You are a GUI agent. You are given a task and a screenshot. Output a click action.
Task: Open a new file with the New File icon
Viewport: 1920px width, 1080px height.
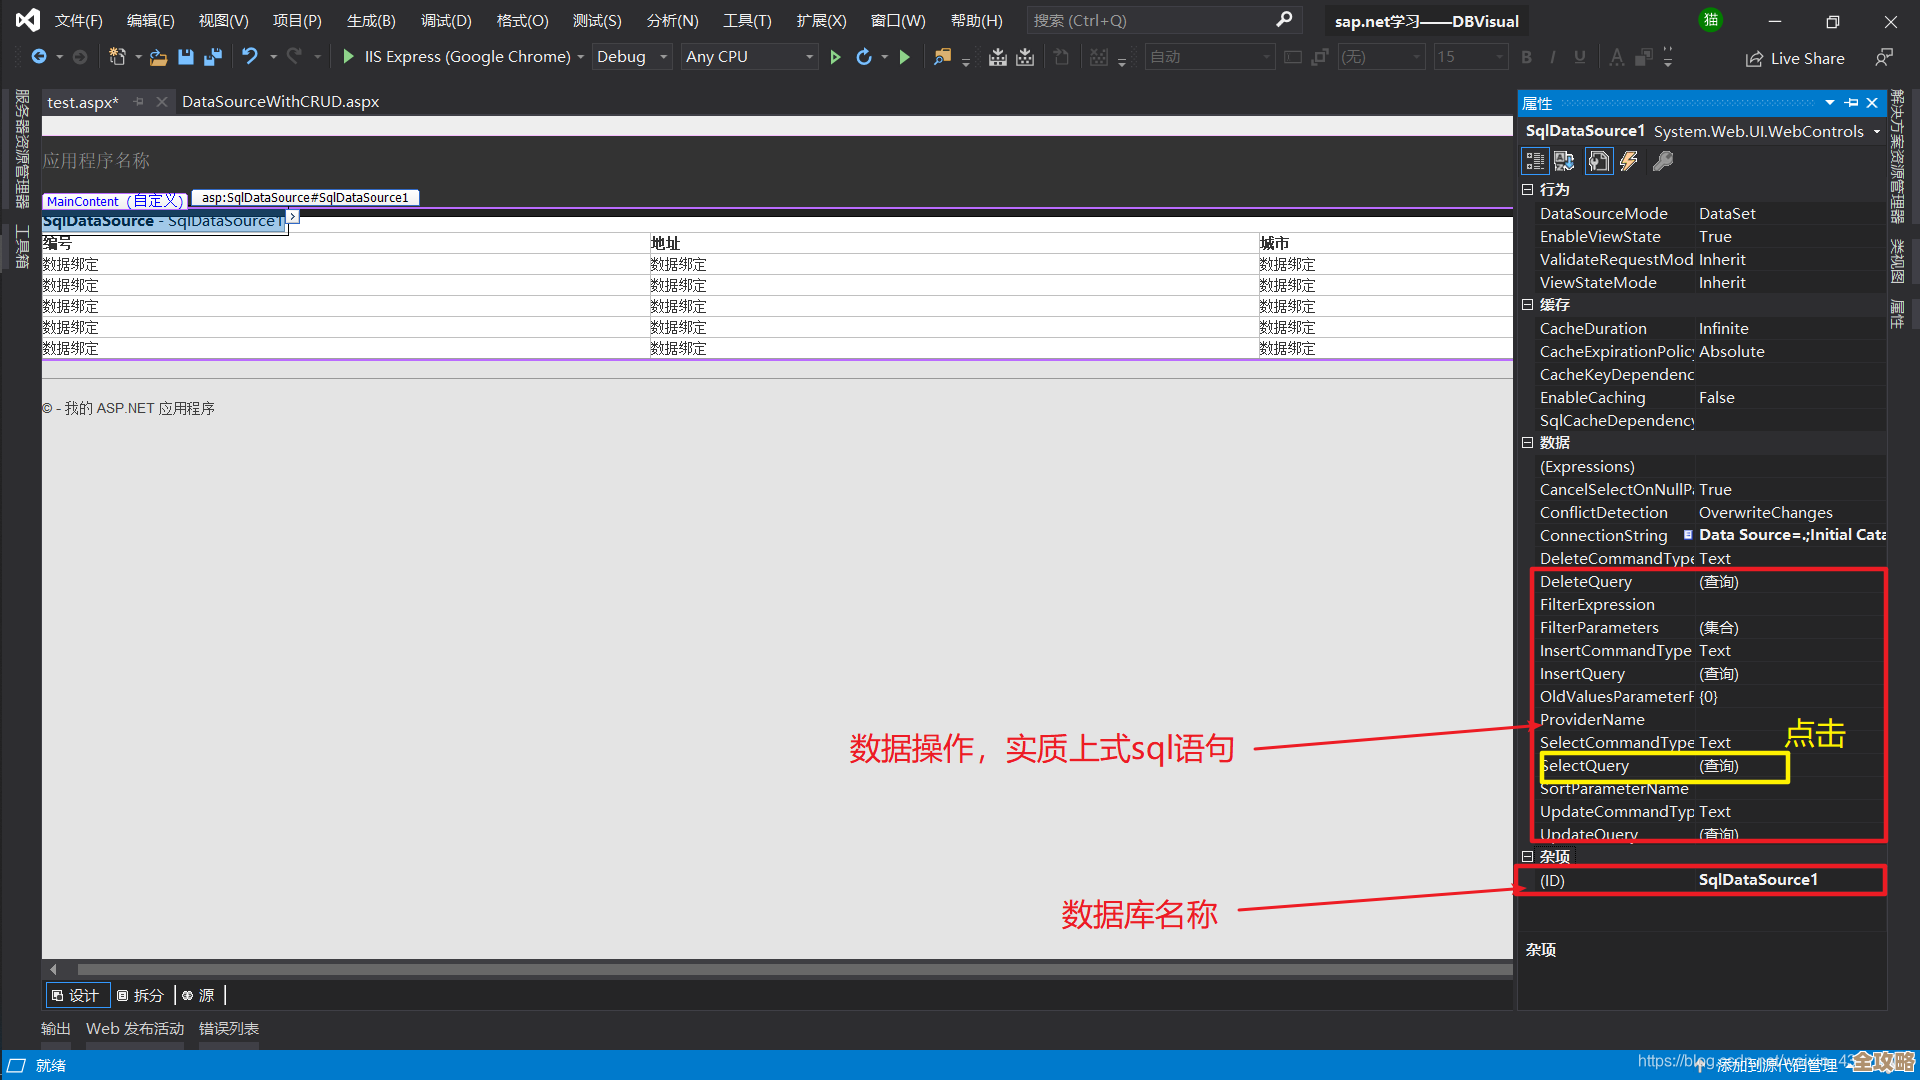tap(117, 57)
